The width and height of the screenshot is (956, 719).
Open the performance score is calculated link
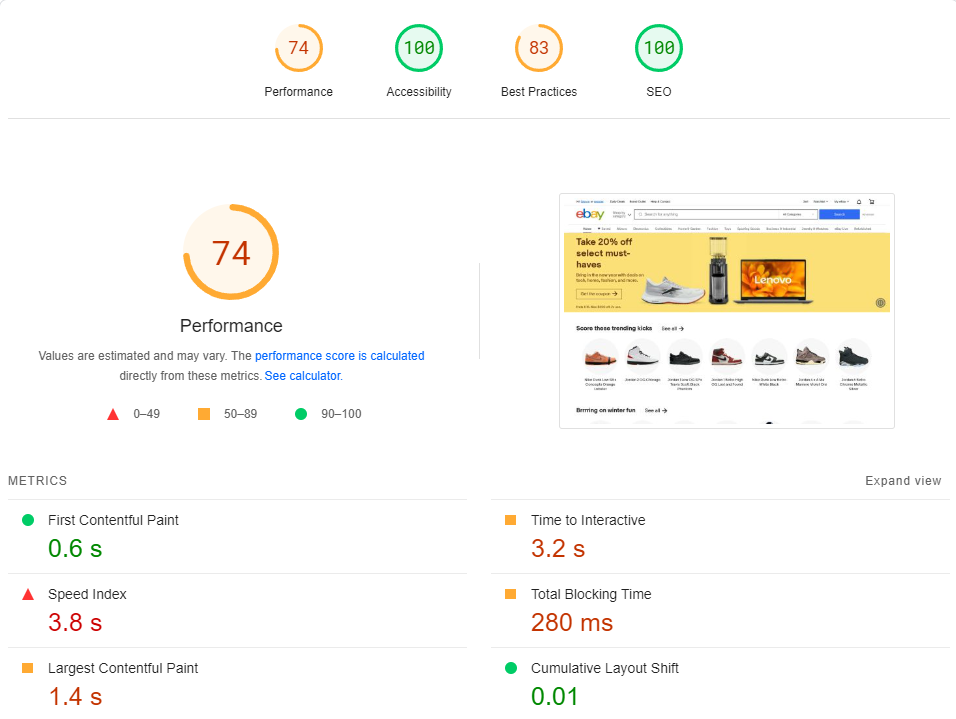340,355
